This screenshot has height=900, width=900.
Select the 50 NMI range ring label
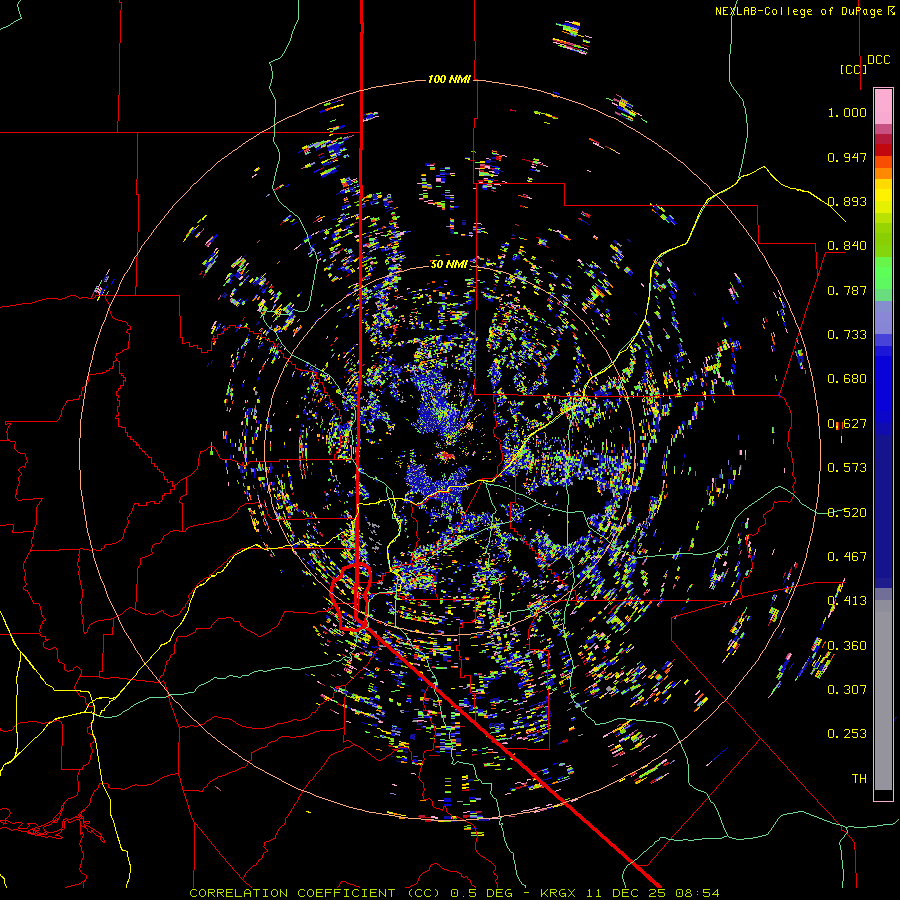click(x=449, y=264)
